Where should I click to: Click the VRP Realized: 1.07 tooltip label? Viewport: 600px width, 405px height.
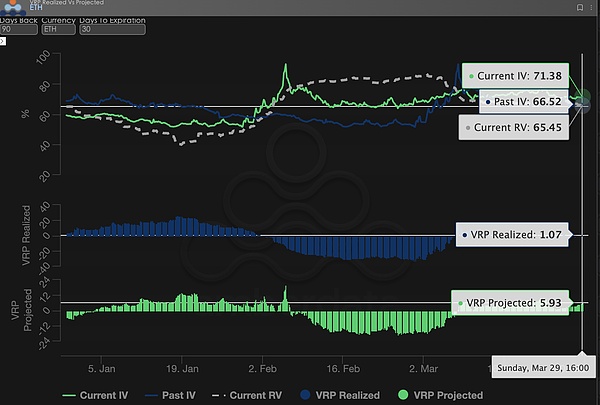[x=510, y=234]
